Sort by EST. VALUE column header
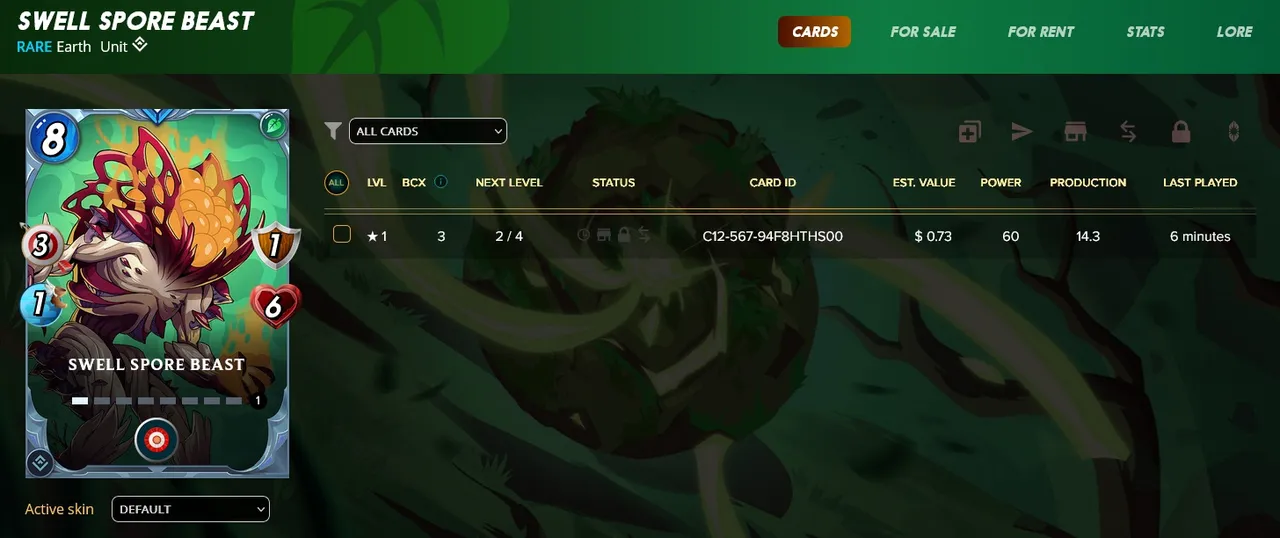Image resolution: width=1280 pixels, height=538 pixels. (x=924, y=183)
